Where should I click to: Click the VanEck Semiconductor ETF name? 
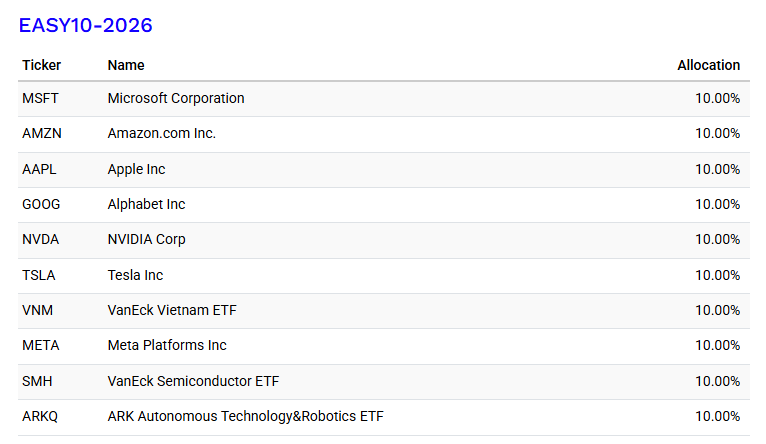click(195, 381)
